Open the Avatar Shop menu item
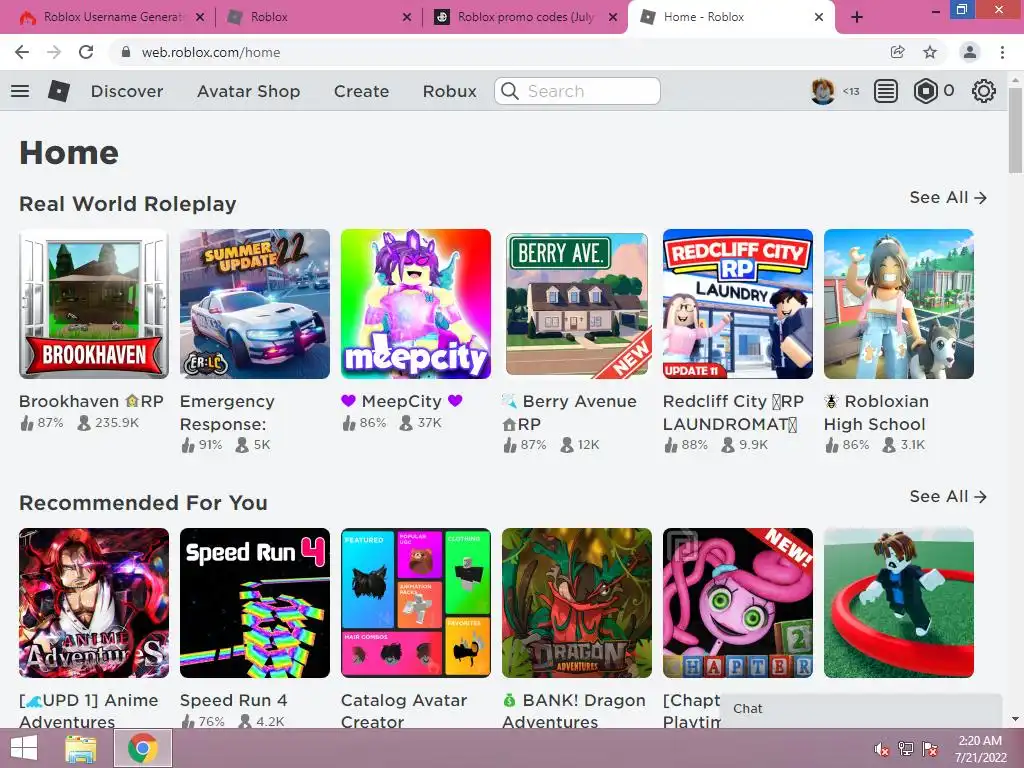Viewport: 1024px width, 768px height. [249, 91]
